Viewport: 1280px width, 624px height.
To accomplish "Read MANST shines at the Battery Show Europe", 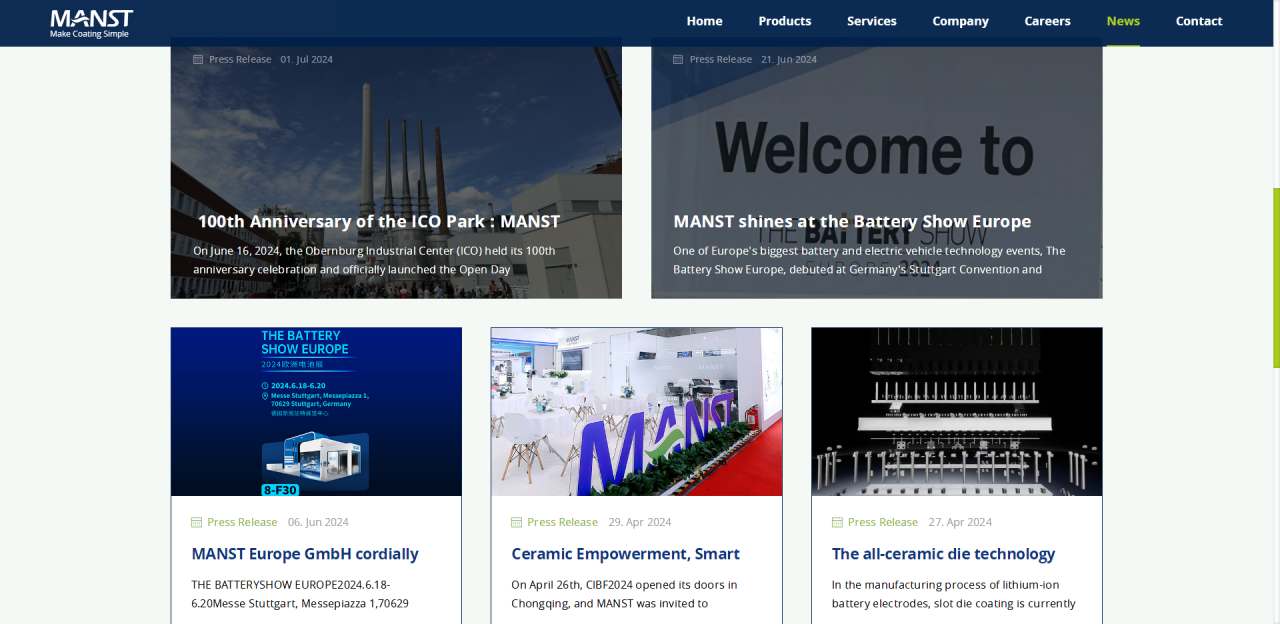I will point(851,221).
